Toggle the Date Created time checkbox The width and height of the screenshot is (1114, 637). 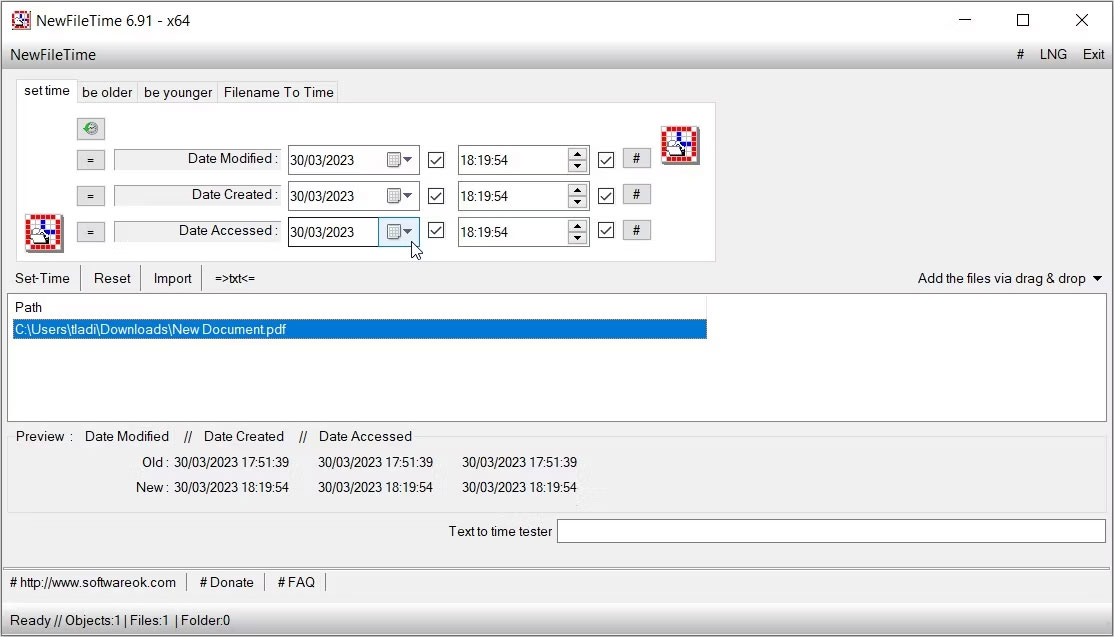pos(606,195)
